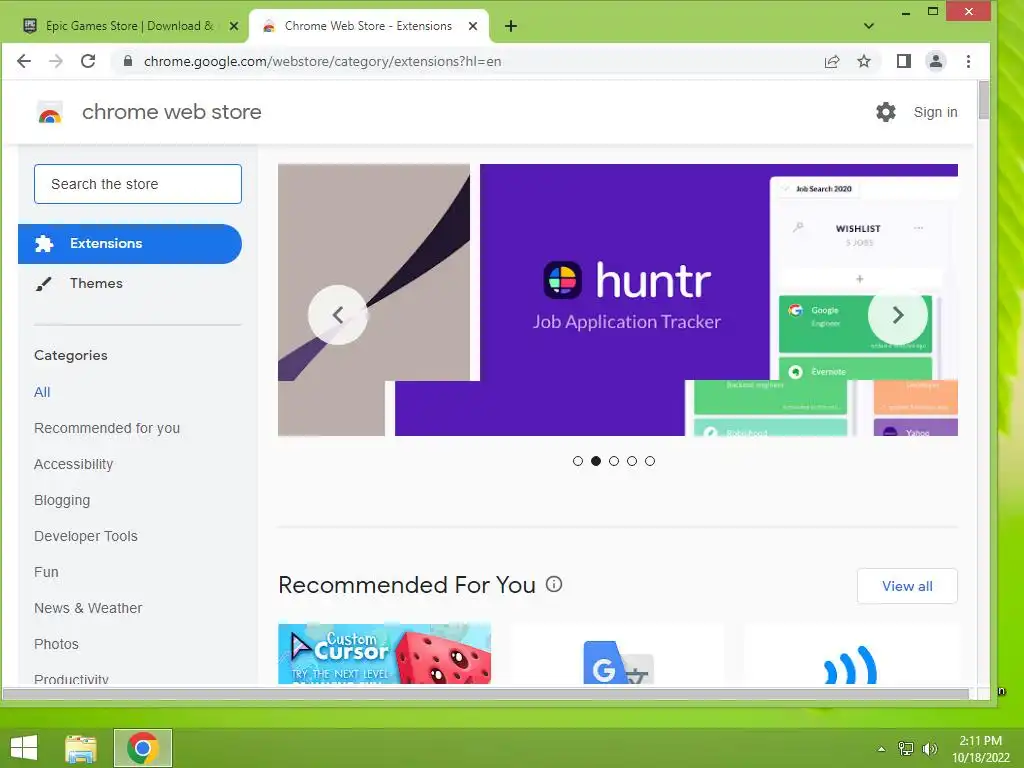This screenshot has height=768, width=1024.
Task: Open web store settings gear
Action: coord(886,112)
